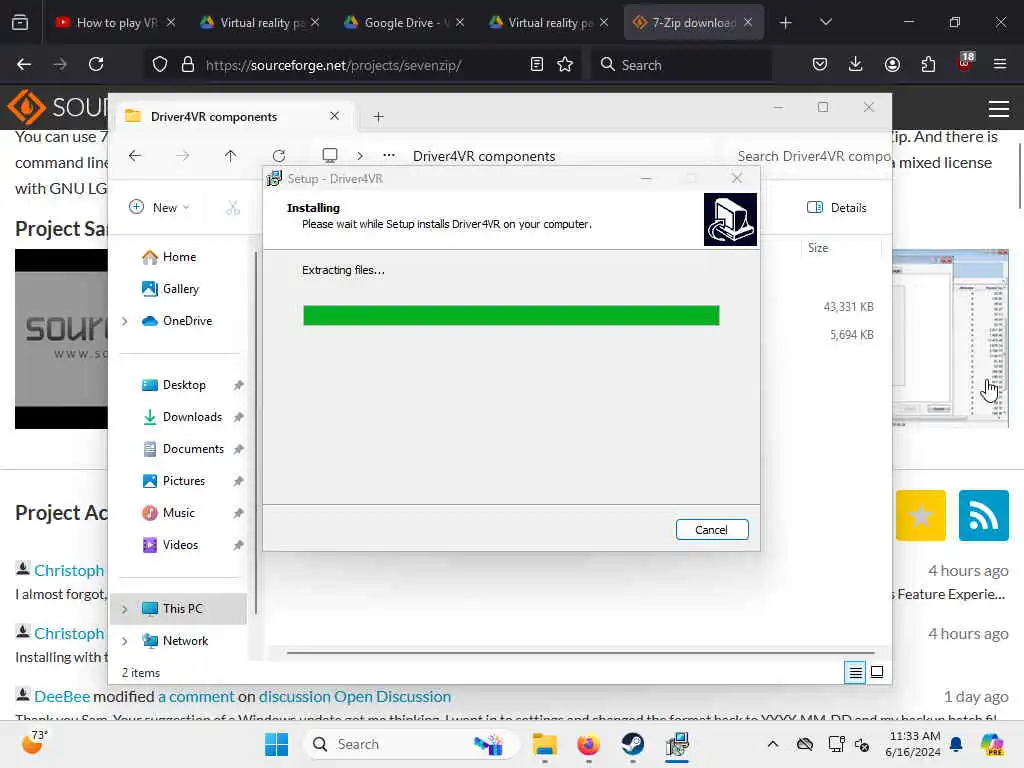This screenshot has height=768, width=1024.
Task: Click the Explorer horizontal scrollbar
Action: (580, 652)
